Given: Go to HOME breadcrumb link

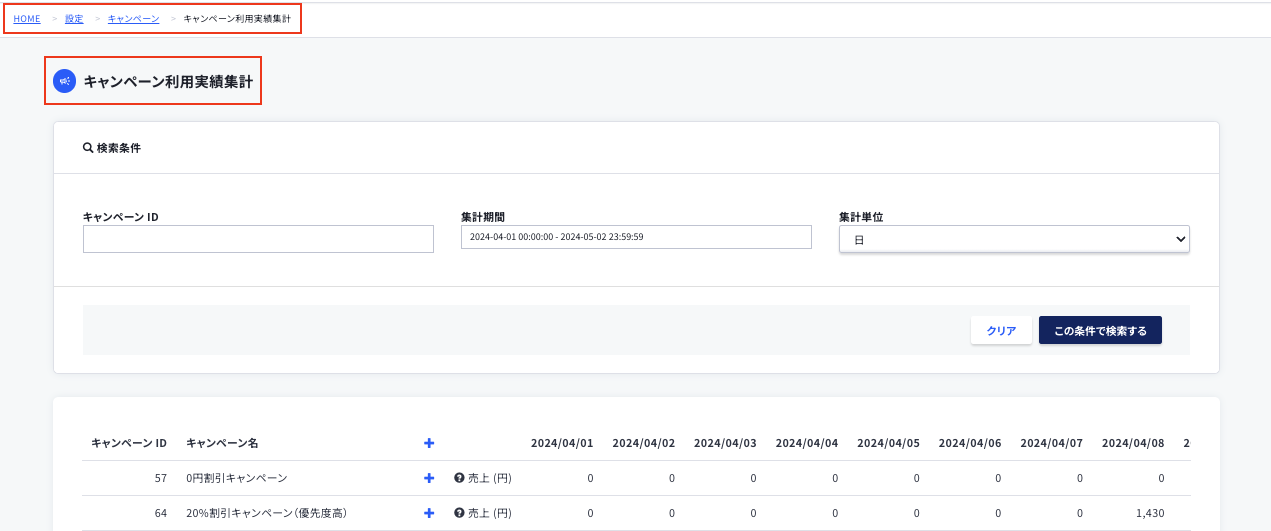Looking at the screenshot, I should pos(27,19).
